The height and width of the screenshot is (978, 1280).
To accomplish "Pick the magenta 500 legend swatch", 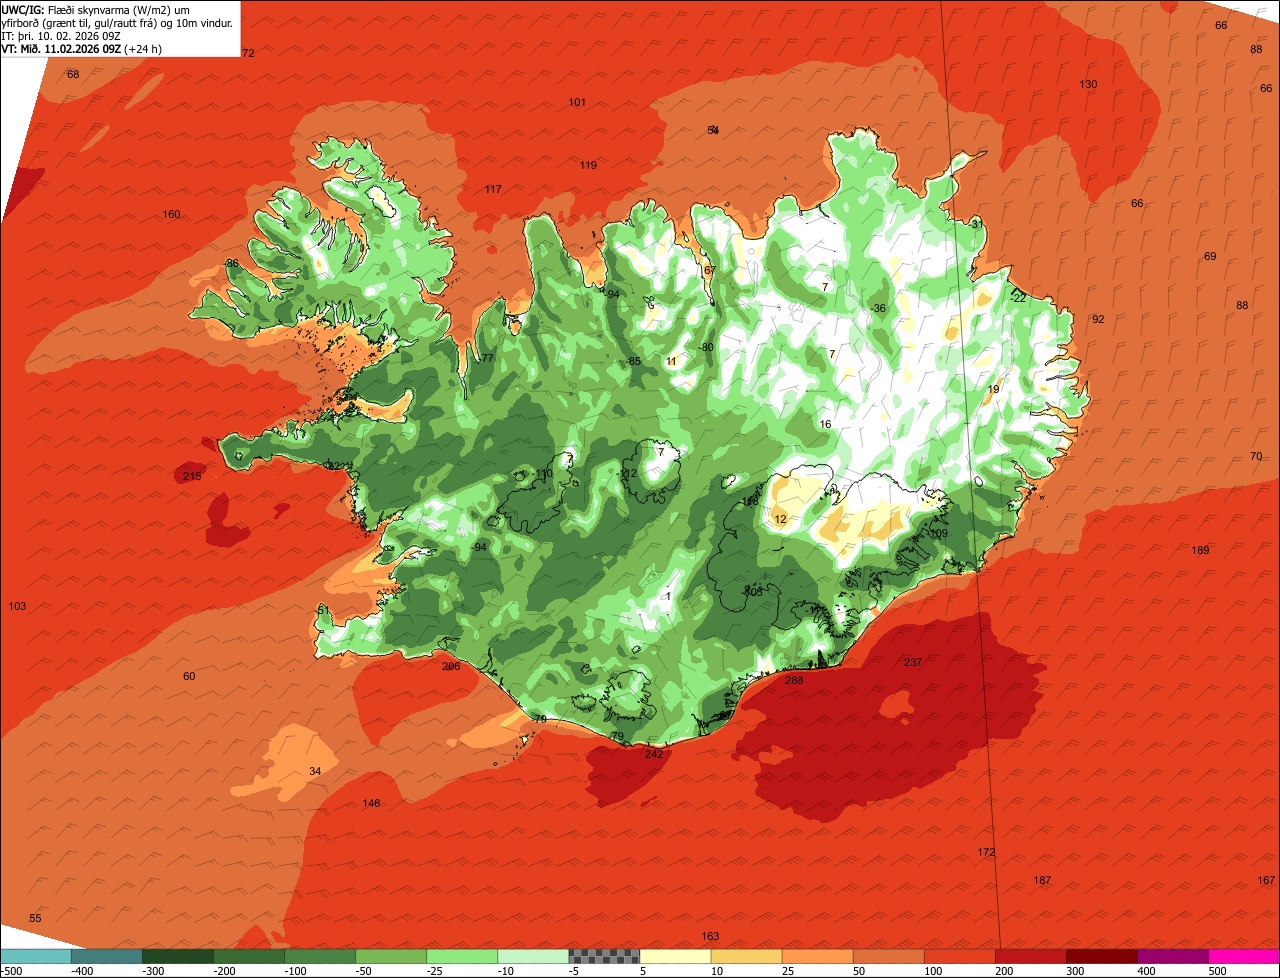I will point(1244,956).
